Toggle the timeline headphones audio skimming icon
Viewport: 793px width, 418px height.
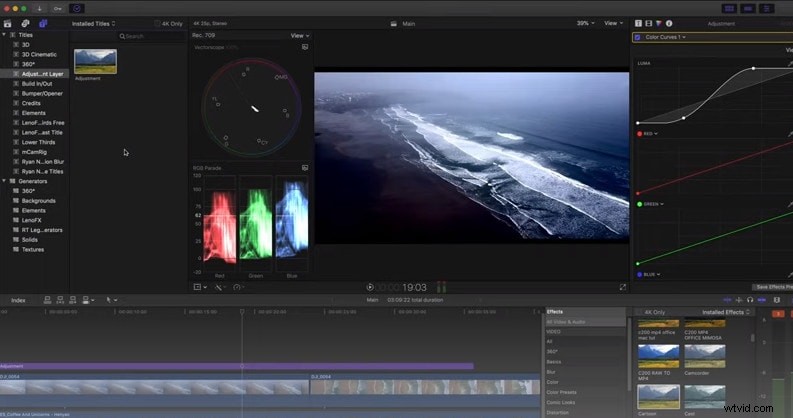point(750,300)
